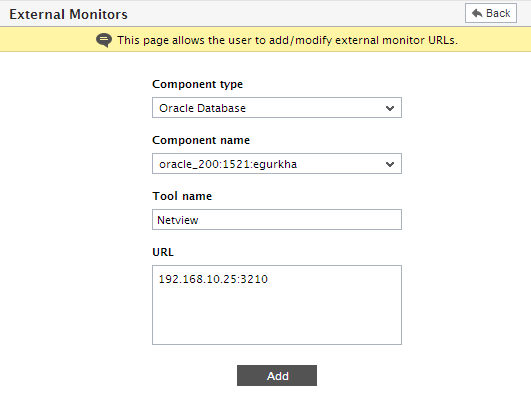Click the URL label
The height and width of the screenshot is (408, 531).
coord(163,252)
